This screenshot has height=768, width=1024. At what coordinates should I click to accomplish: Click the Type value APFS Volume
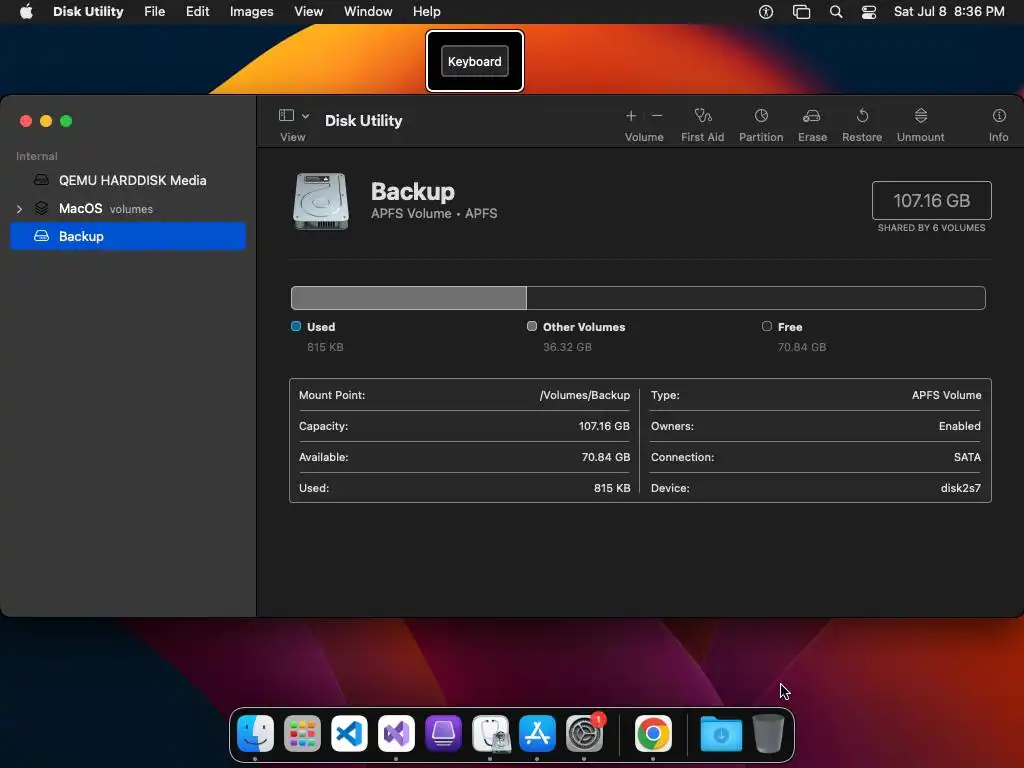pos(946,395)
